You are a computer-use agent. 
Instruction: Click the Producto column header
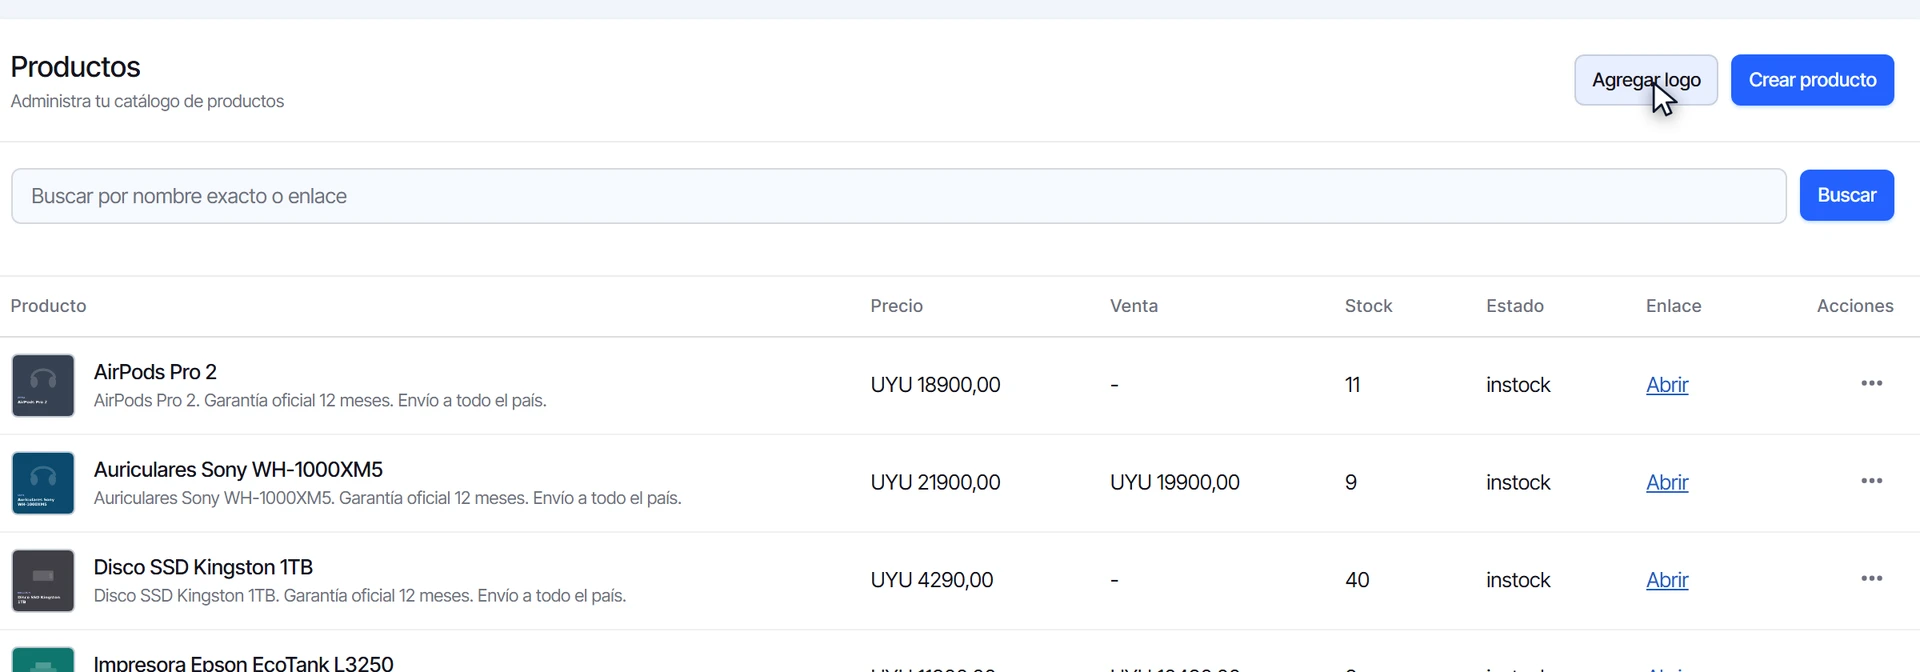click(x=48, y=306)
